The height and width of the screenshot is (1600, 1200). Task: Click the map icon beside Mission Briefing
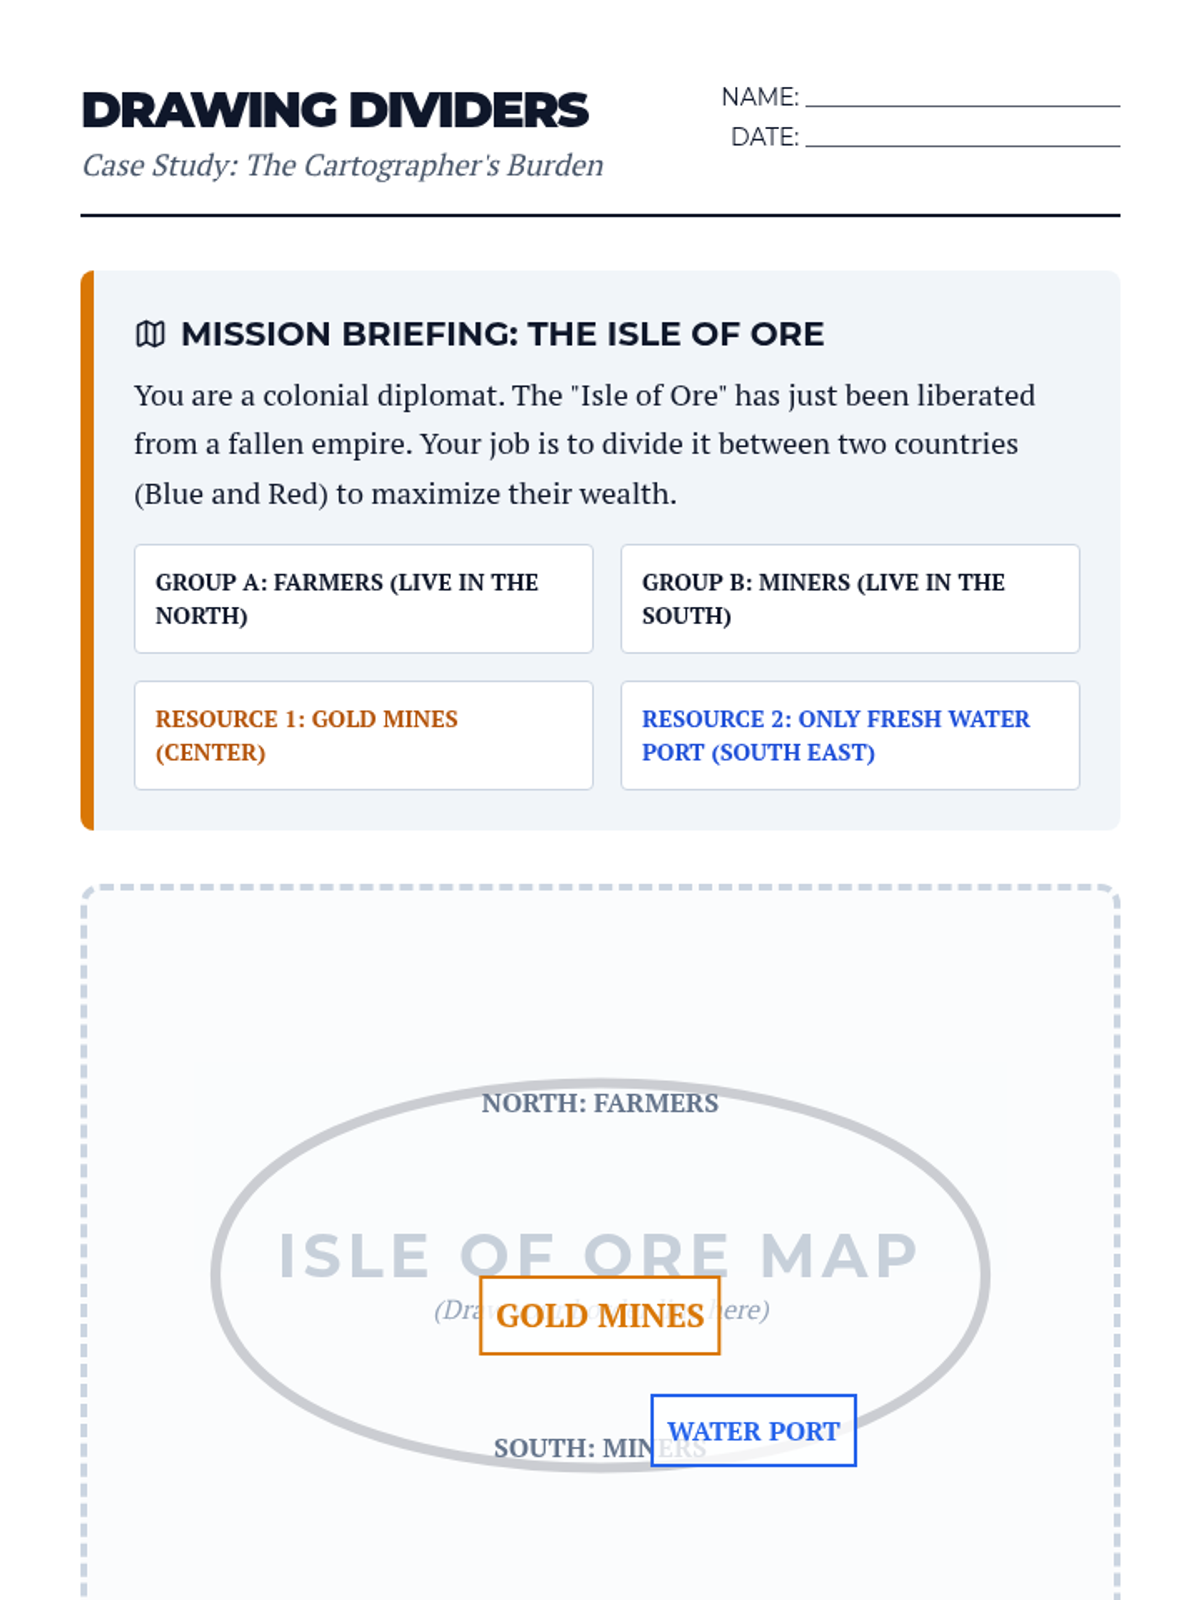coord(150,334)
